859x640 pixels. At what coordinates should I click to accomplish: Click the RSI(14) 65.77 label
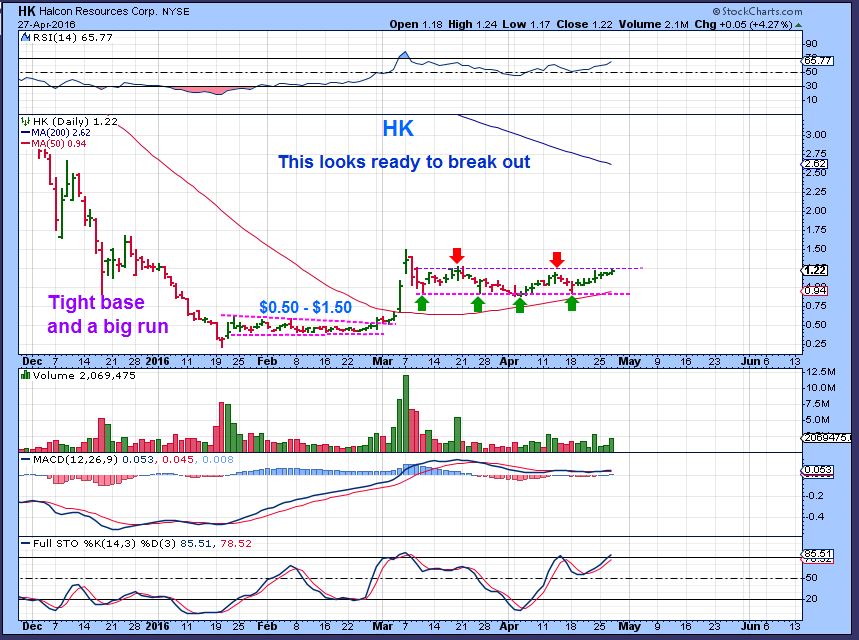72,37
